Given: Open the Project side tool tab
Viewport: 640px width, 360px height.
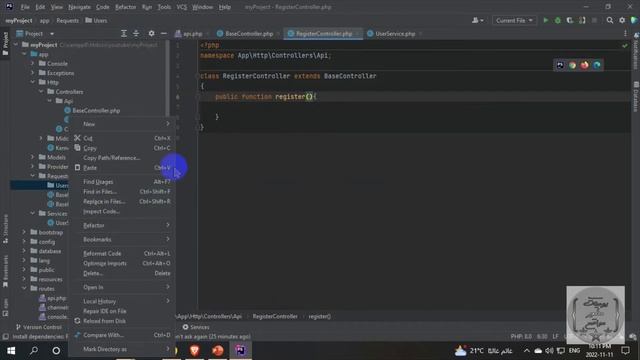Looking at the screenshot, I should (x=5, y=44).
